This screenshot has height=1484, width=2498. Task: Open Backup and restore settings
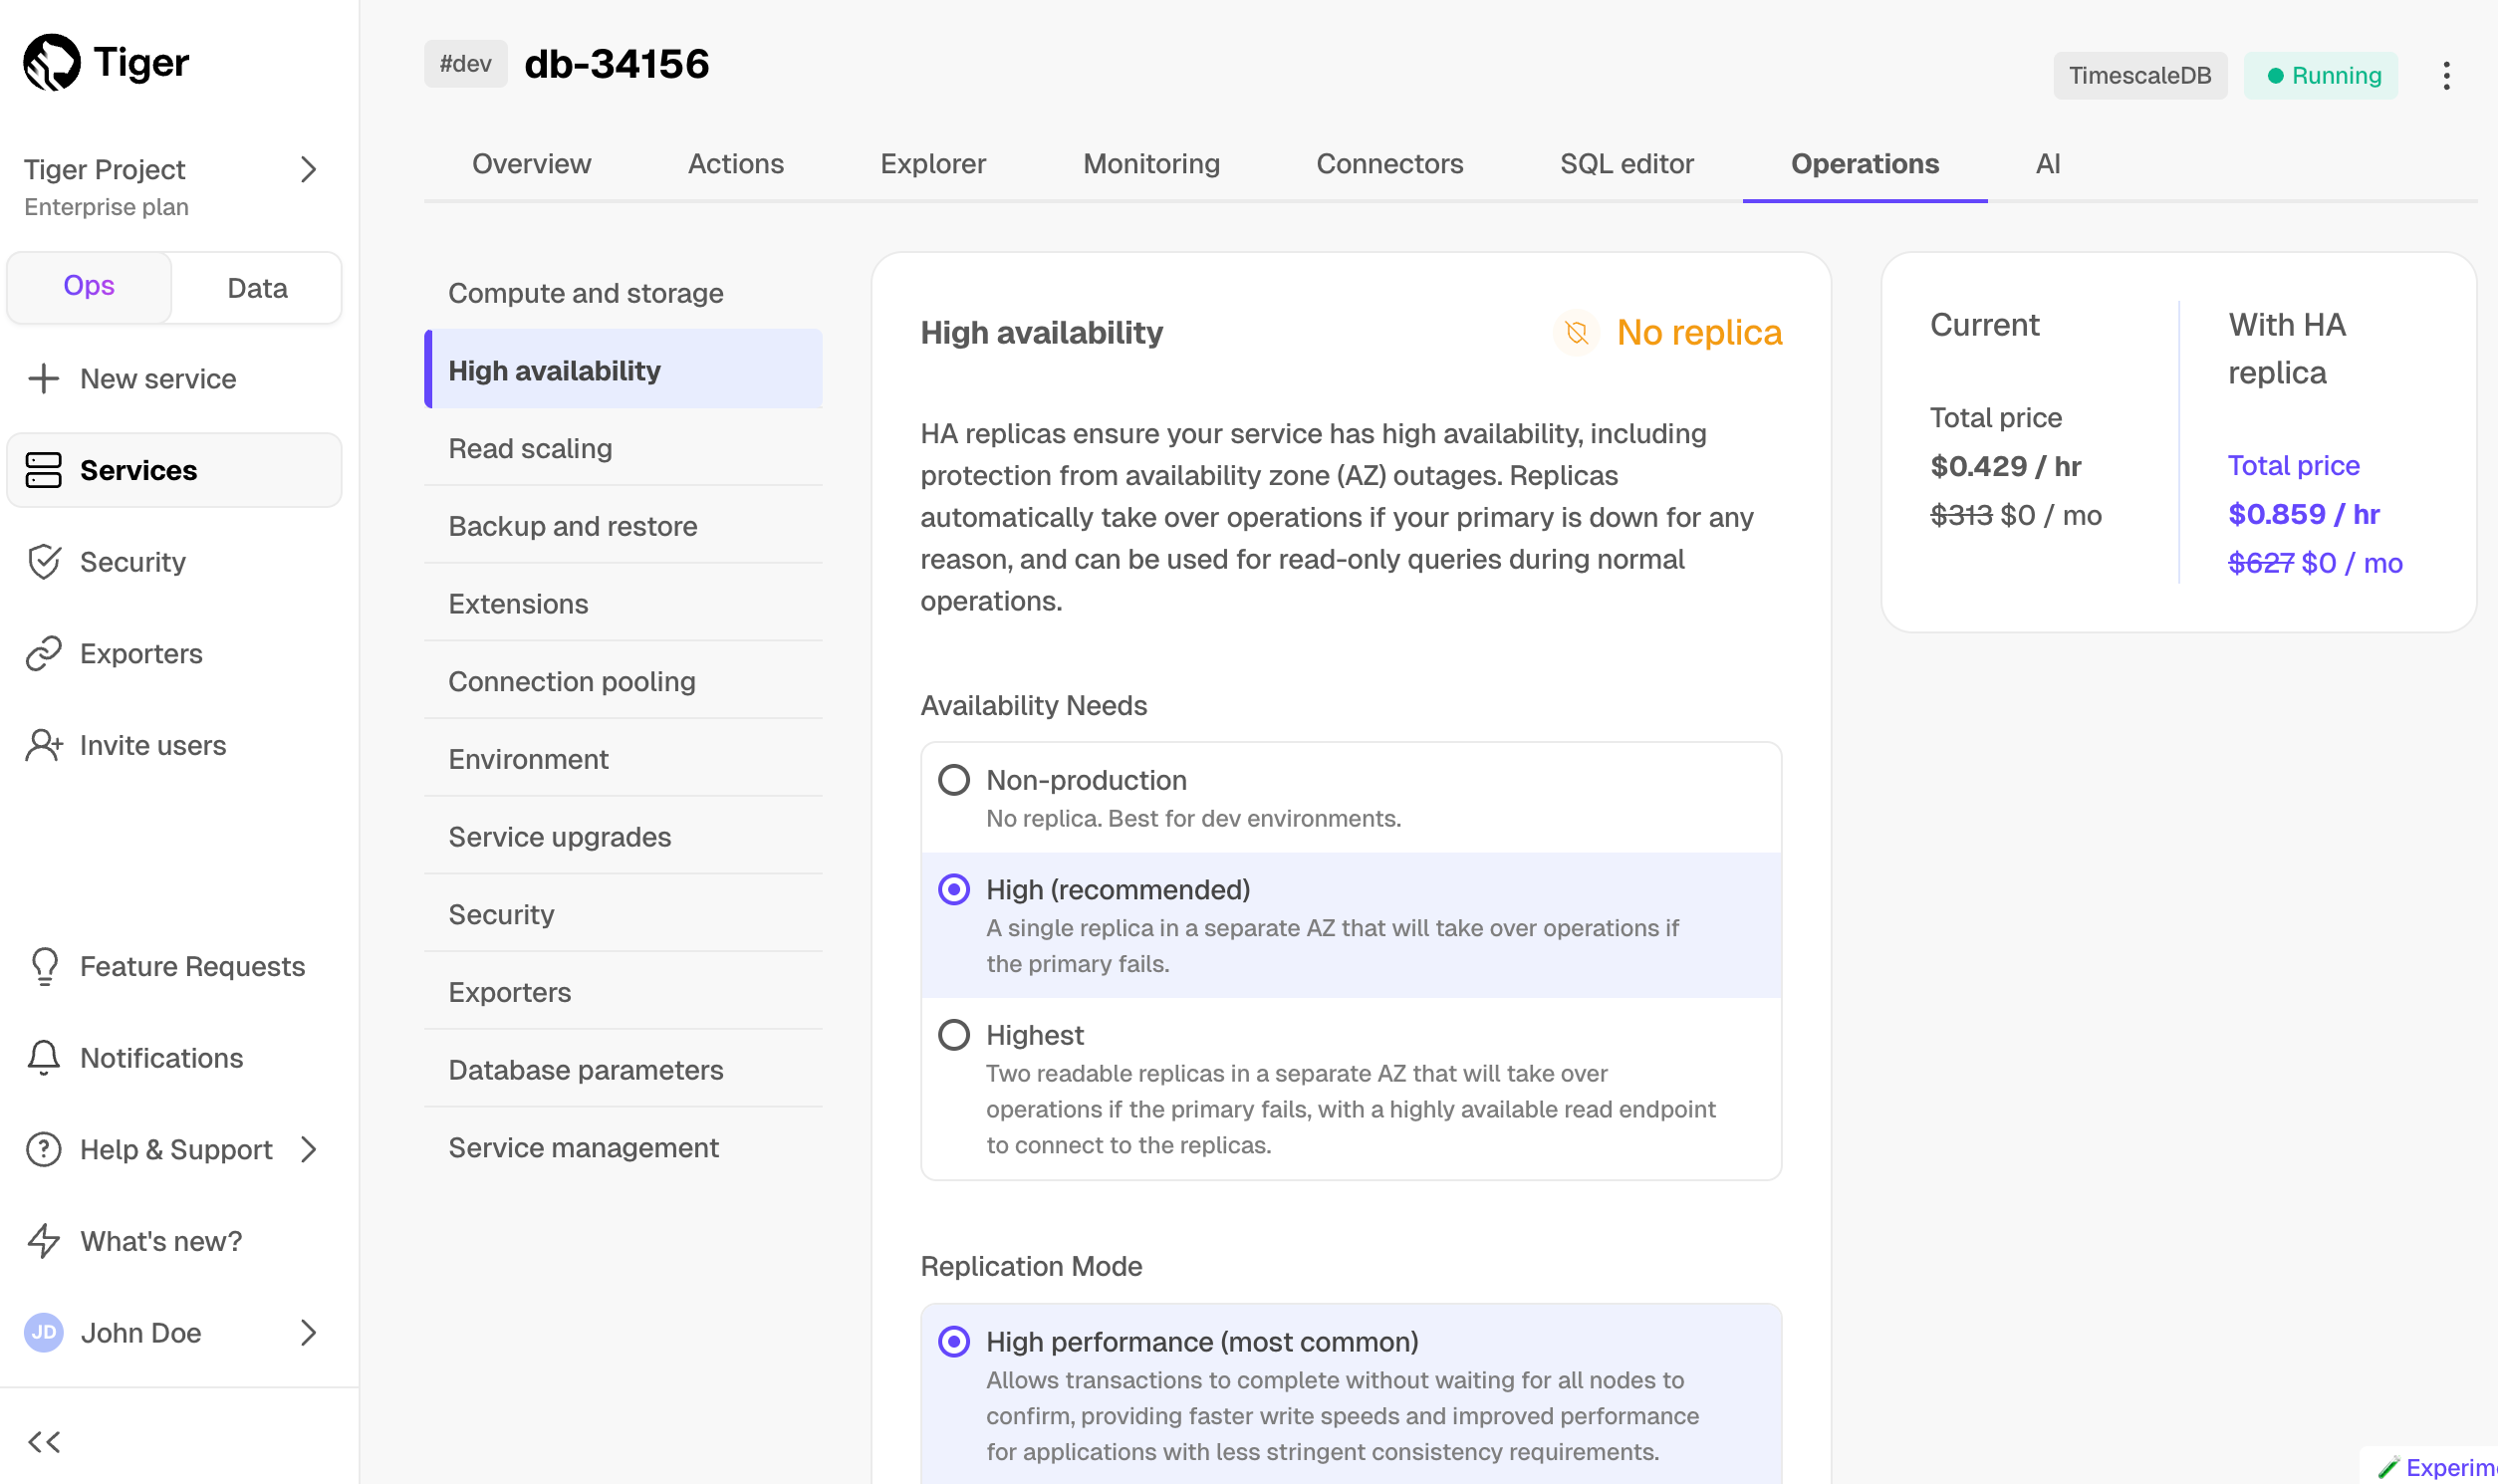coord(572,526)
